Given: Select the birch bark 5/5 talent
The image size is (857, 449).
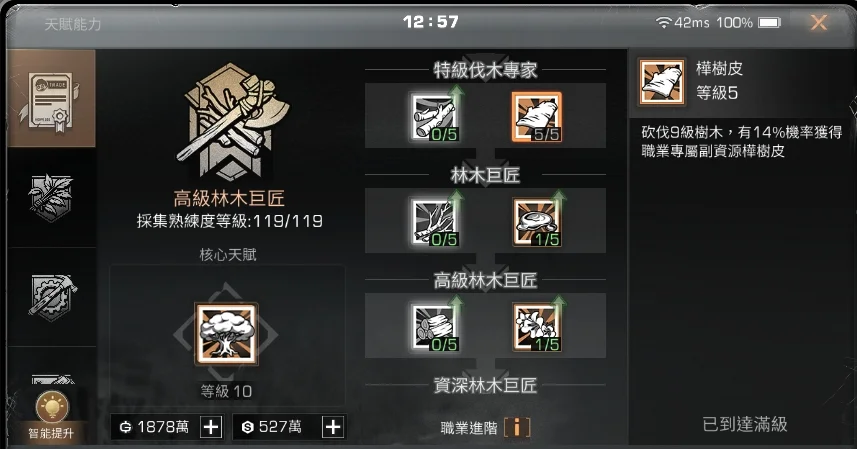Looking at the screenshot, I should (x=537, y=117).
